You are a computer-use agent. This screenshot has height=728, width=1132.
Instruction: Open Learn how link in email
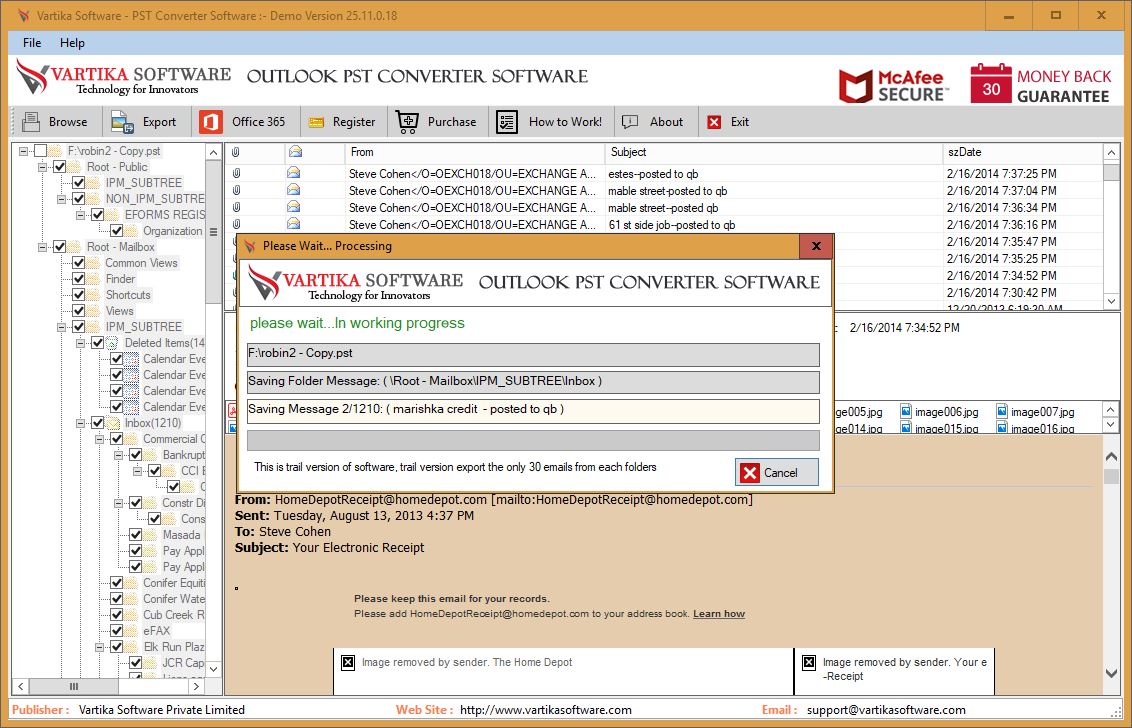click(718, 614)
